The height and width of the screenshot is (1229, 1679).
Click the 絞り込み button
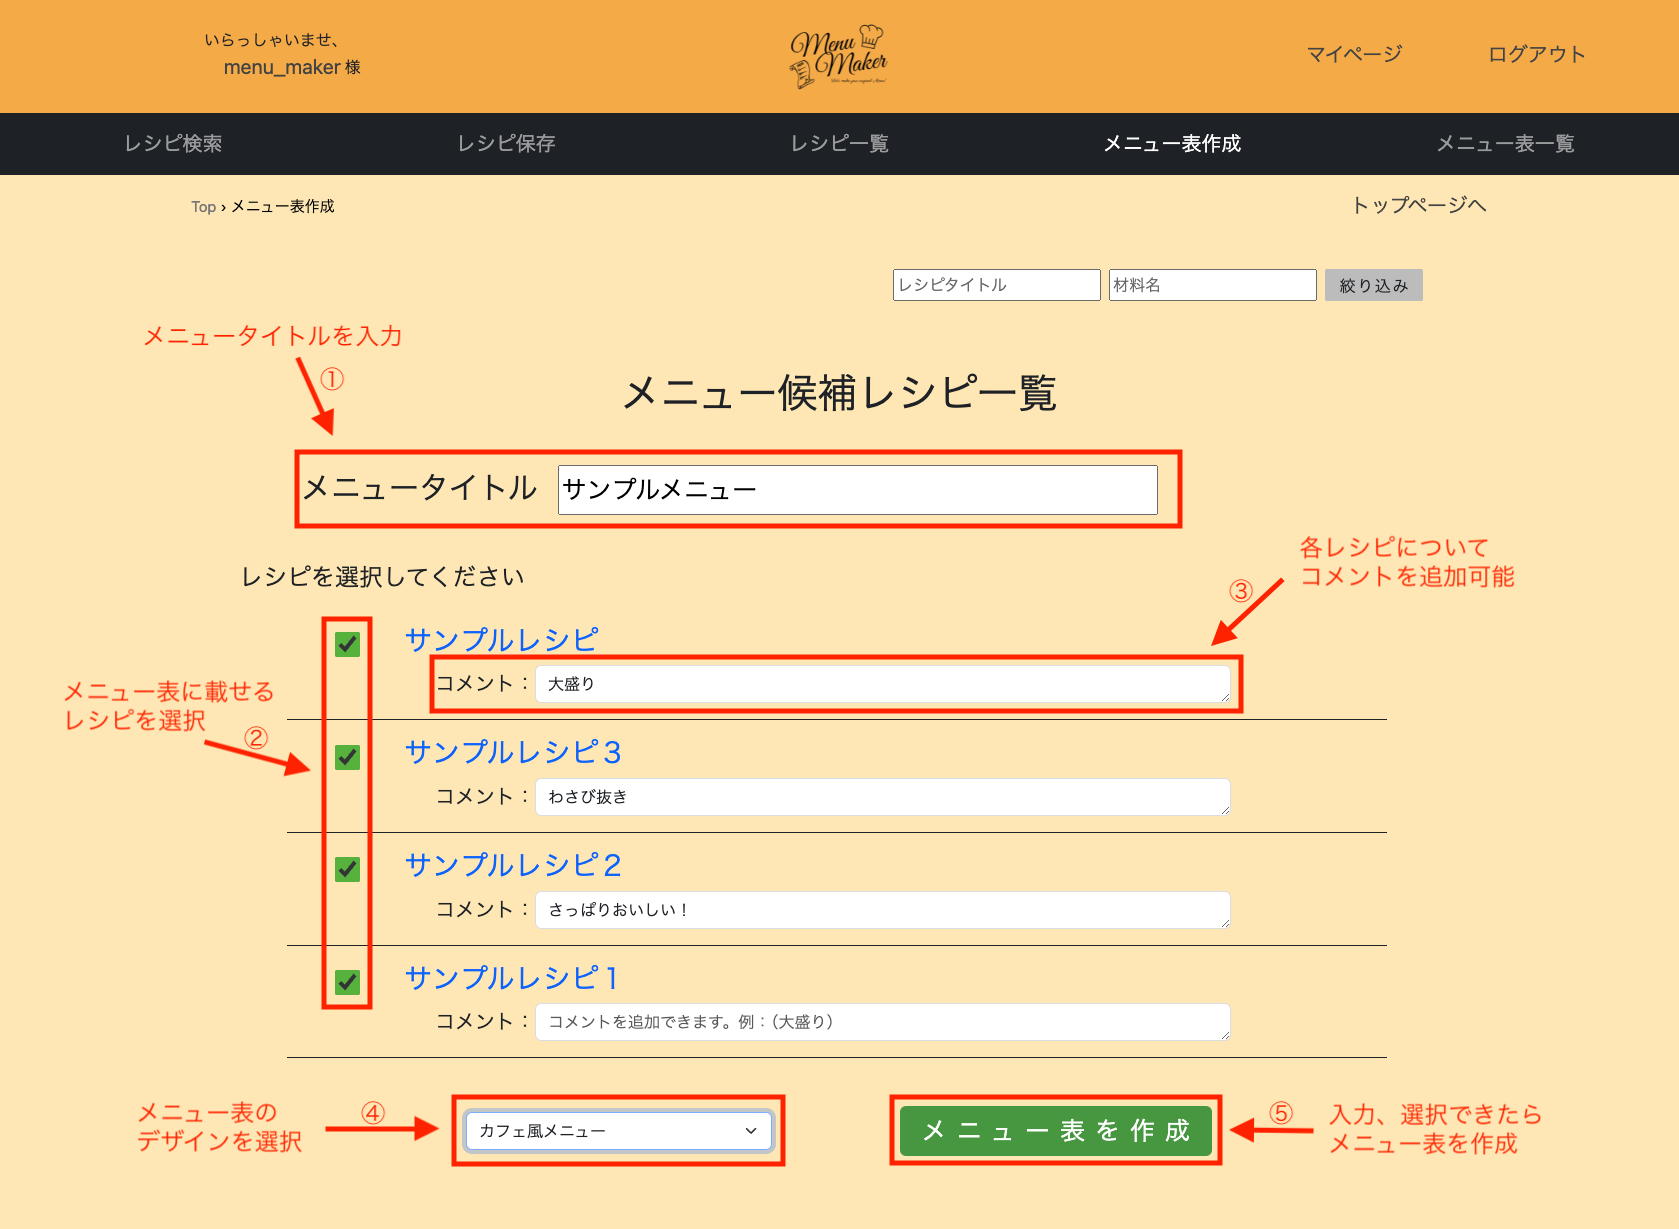(1373, 285)
